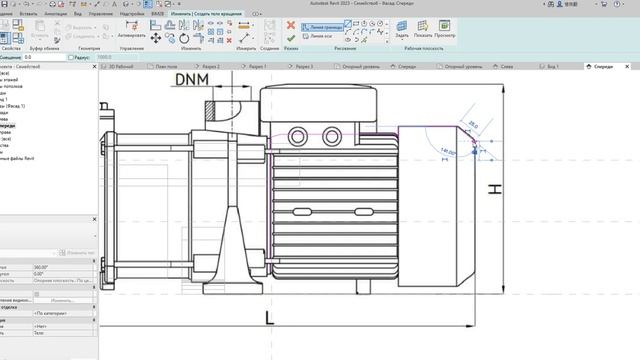Select the Trim/Extend tool icon

198,38
